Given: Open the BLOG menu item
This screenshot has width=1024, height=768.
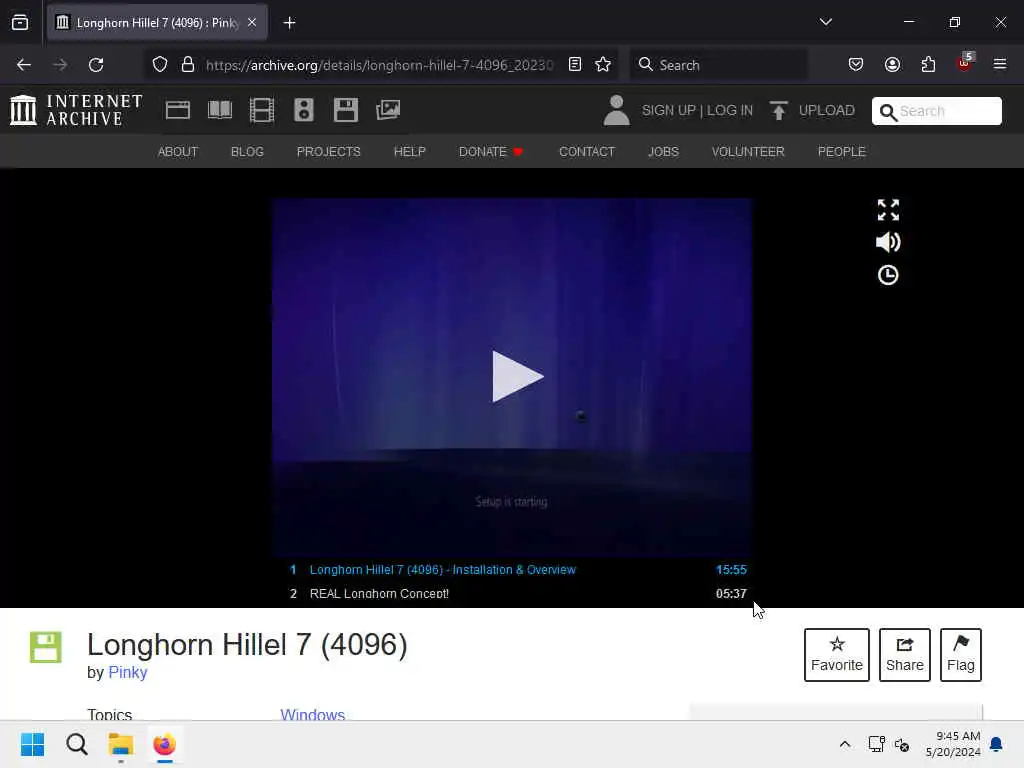Looking at the screenshot, I should [247, 152].
